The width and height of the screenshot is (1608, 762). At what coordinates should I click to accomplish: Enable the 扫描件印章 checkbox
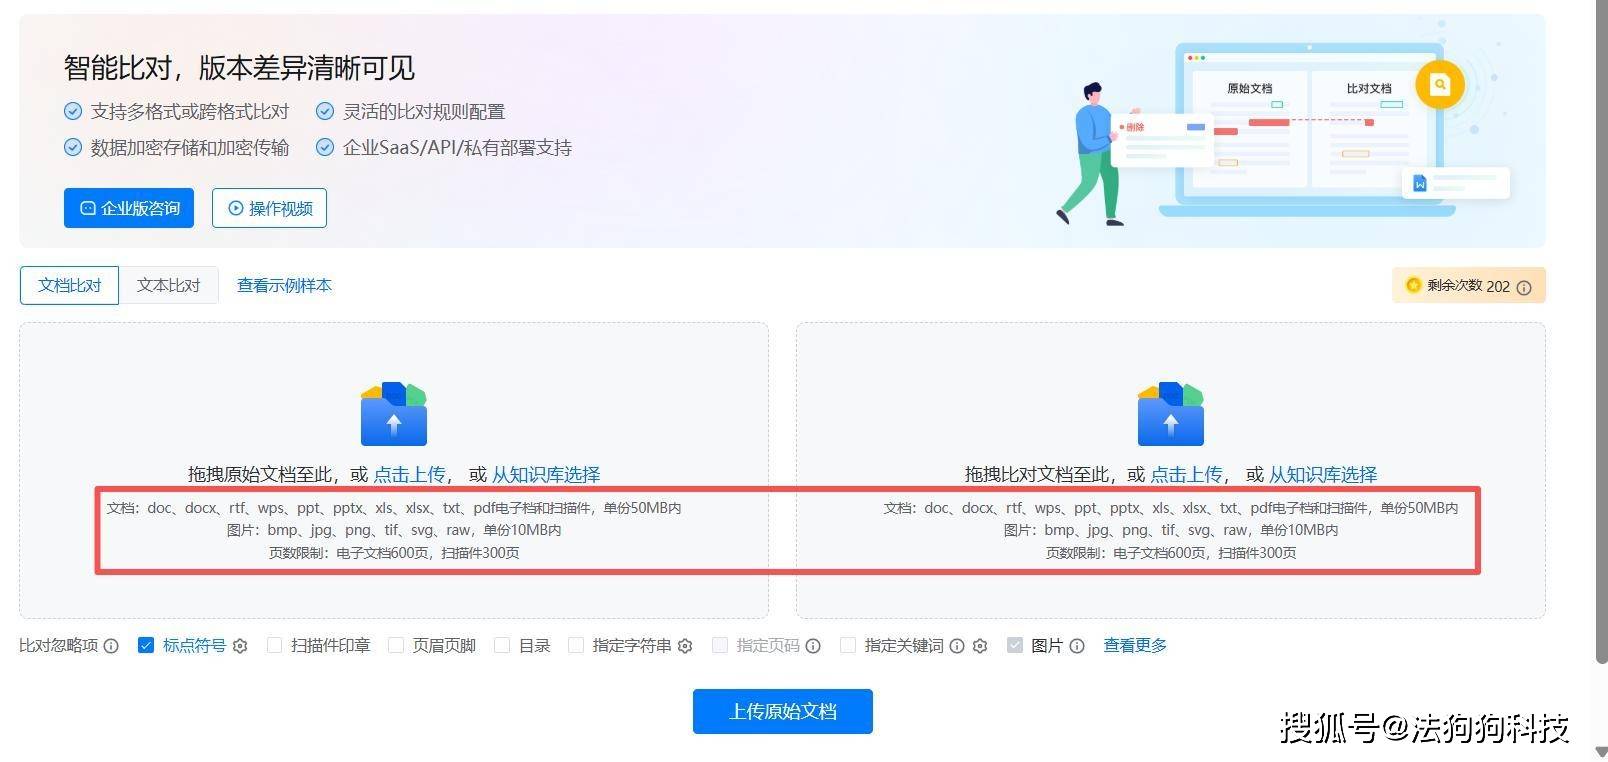tap(274, 646)
